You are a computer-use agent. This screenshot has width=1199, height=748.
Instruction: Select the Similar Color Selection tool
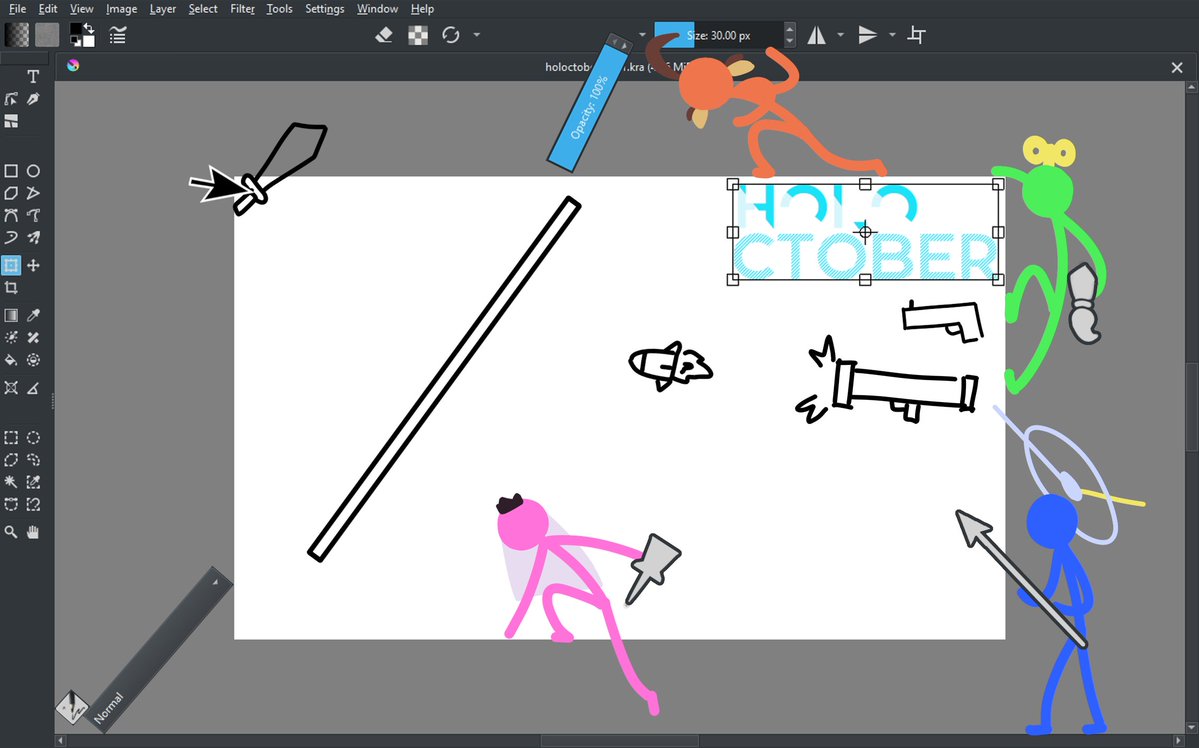pyautogui.click(x=33, y=482)
